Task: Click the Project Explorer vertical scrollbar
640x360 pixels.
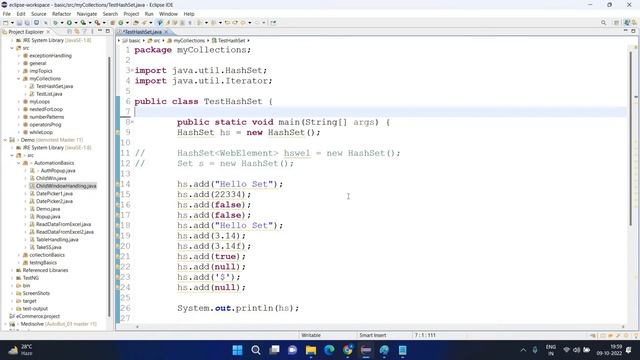Action: point(109,186)
